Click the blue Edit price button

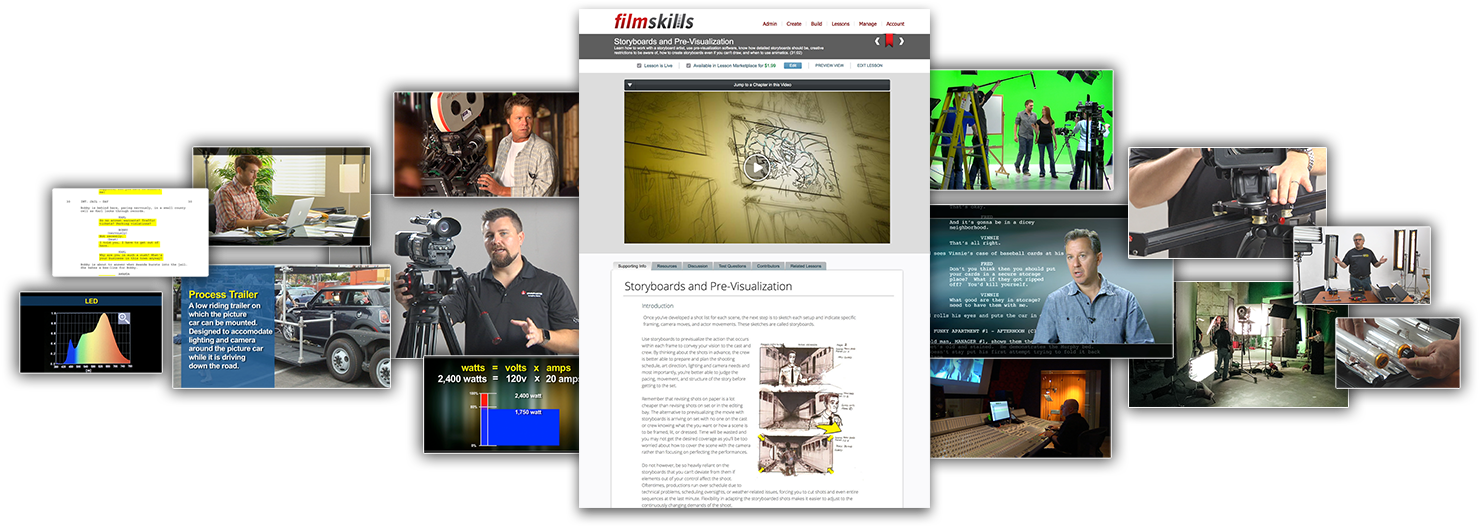[792, 65]
